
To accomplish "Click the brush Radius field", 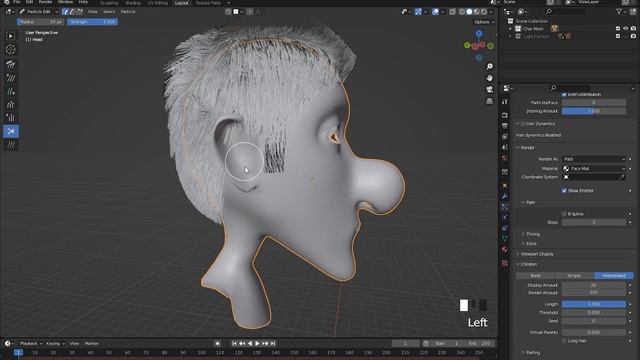I will (40, 22).
